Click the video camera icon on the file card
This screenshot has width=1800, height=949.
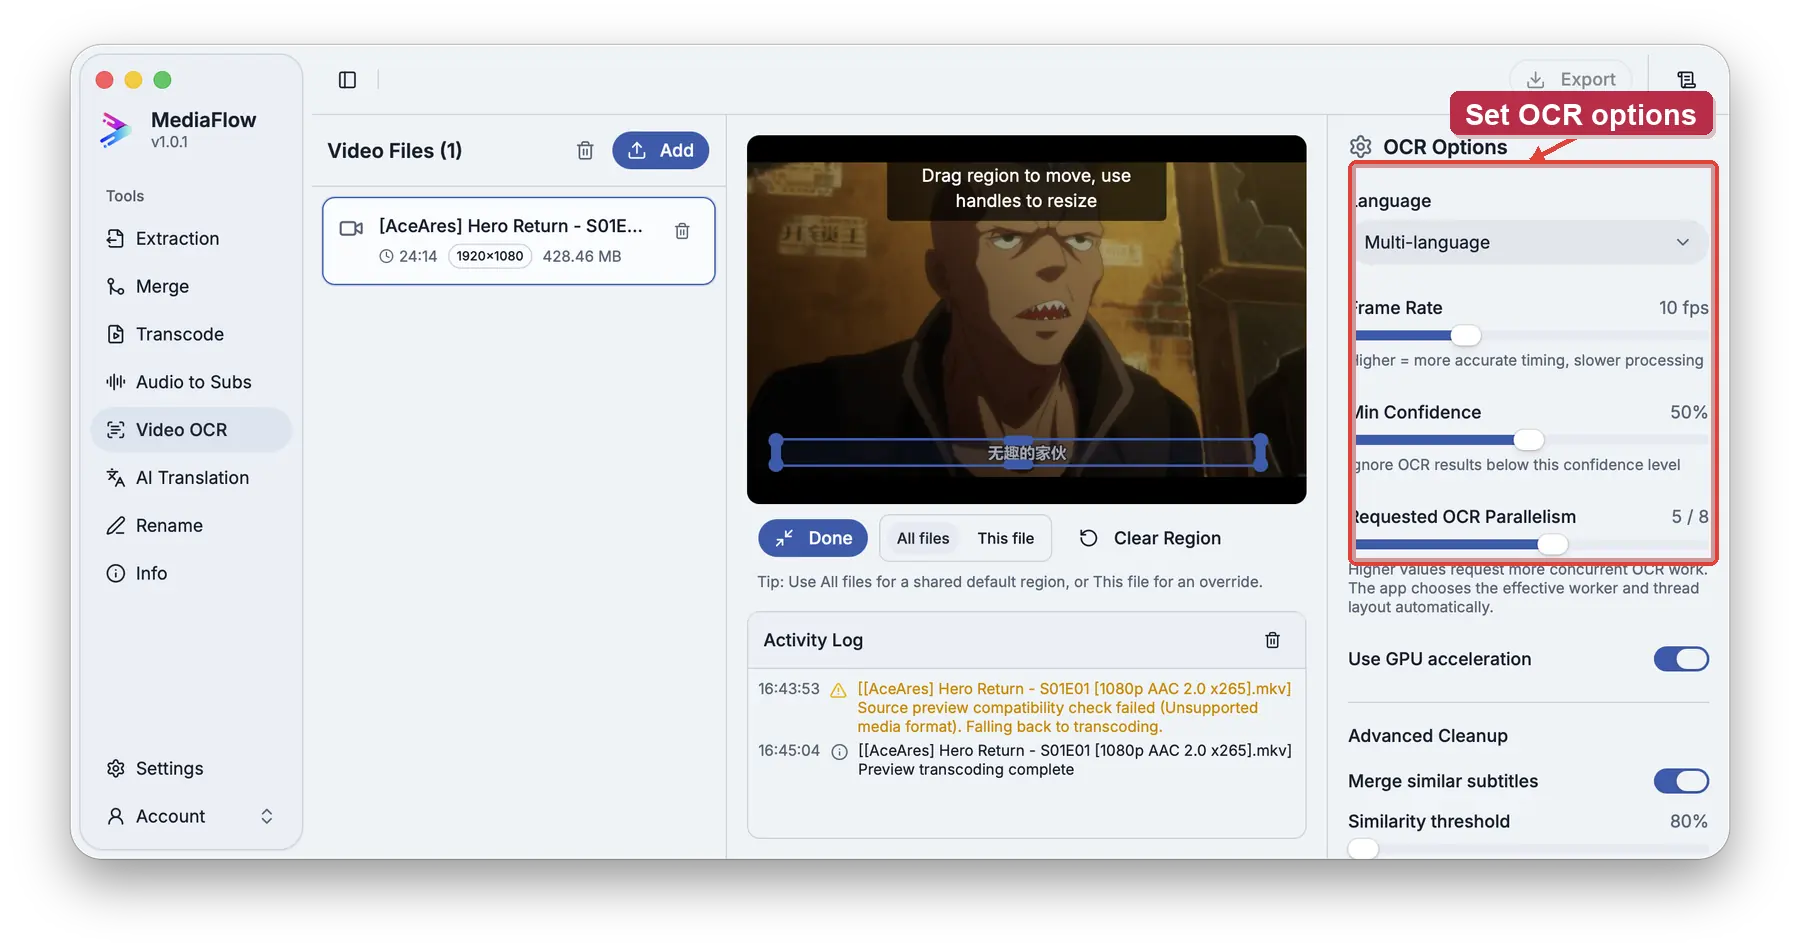pos(351,228)
